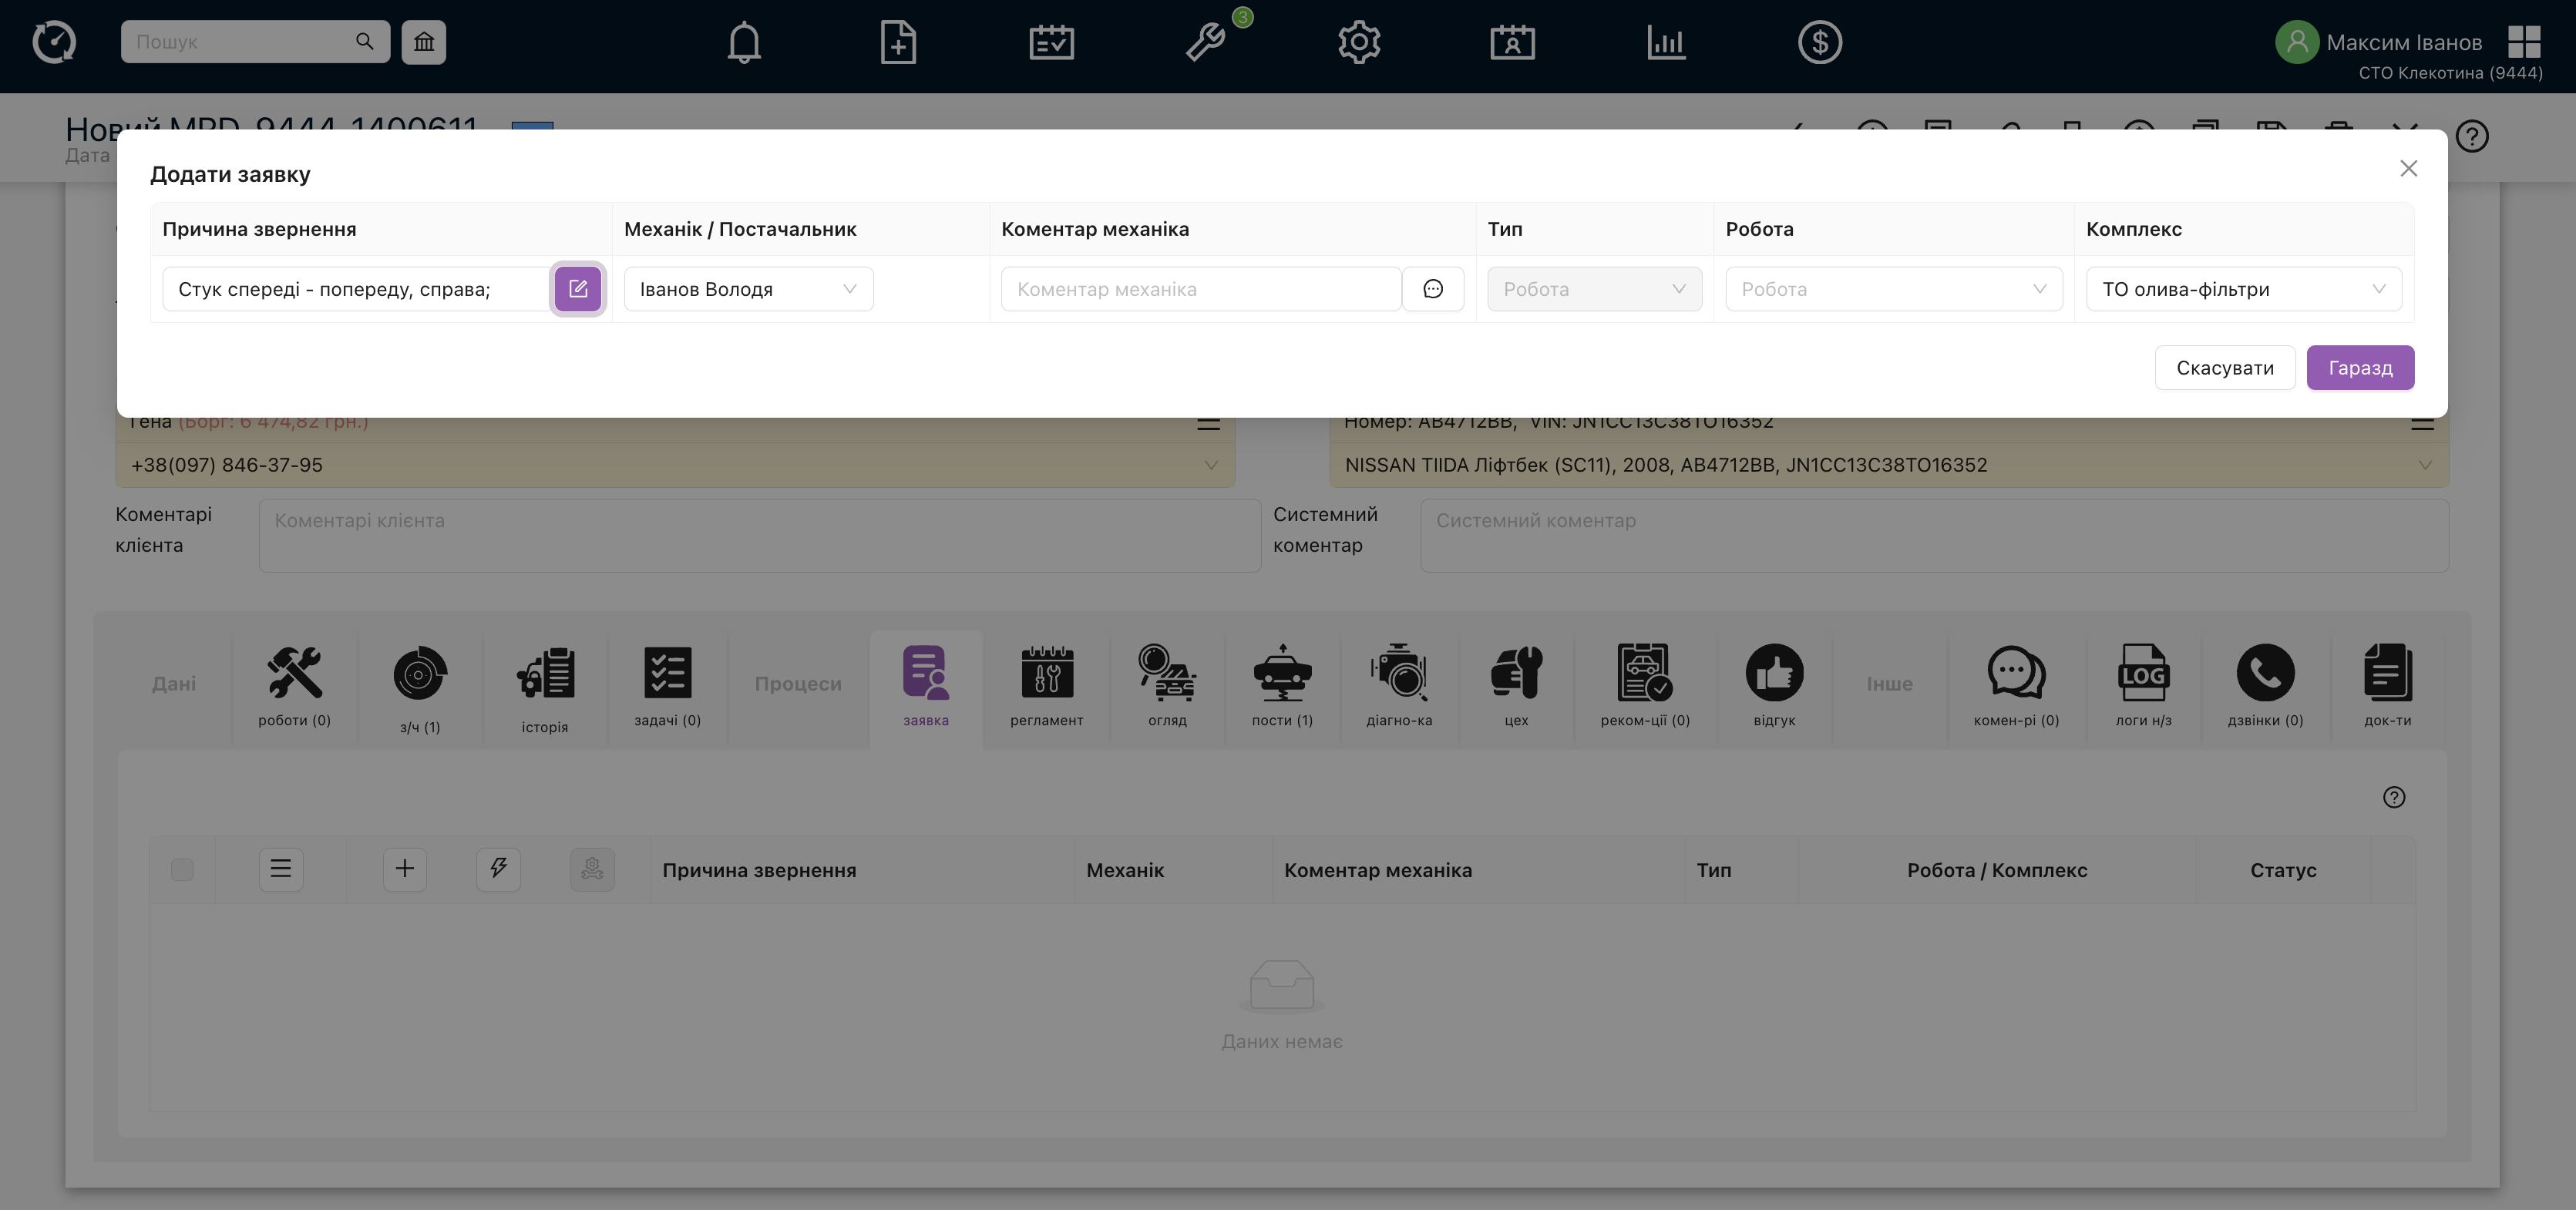This screenshot has height=1210, width=2576.
Task: Click the comment bubble icon next to Коментар механіка
Action: coord(1432,289)
